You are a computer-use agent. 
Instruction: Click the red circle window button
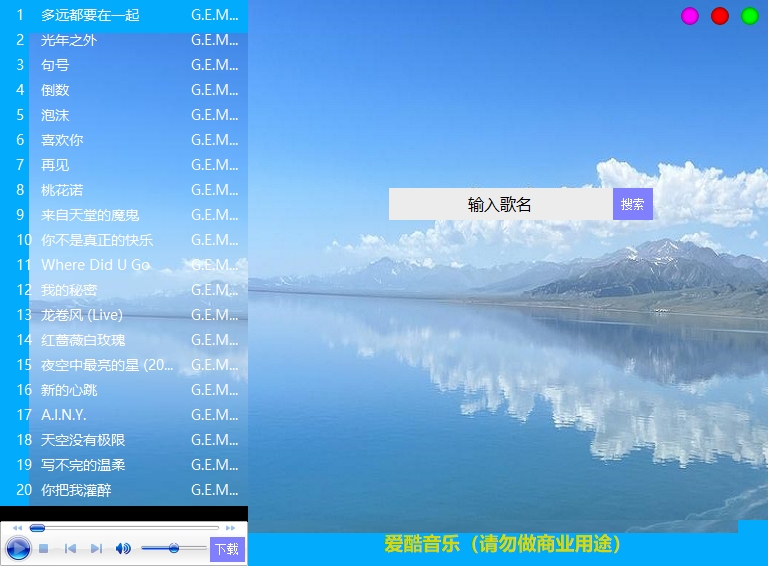720,16
